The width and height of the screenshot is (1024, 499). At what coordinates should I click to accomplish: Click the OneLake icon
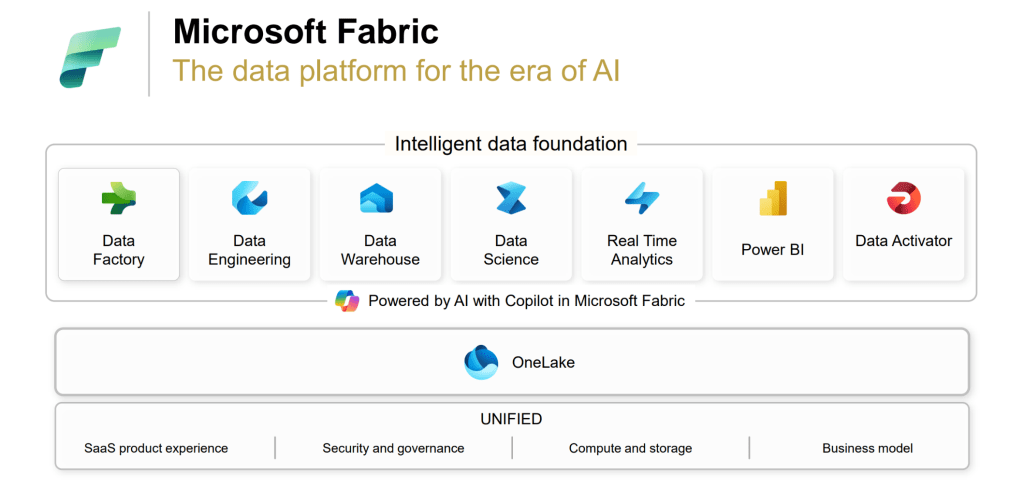(481, 362)
